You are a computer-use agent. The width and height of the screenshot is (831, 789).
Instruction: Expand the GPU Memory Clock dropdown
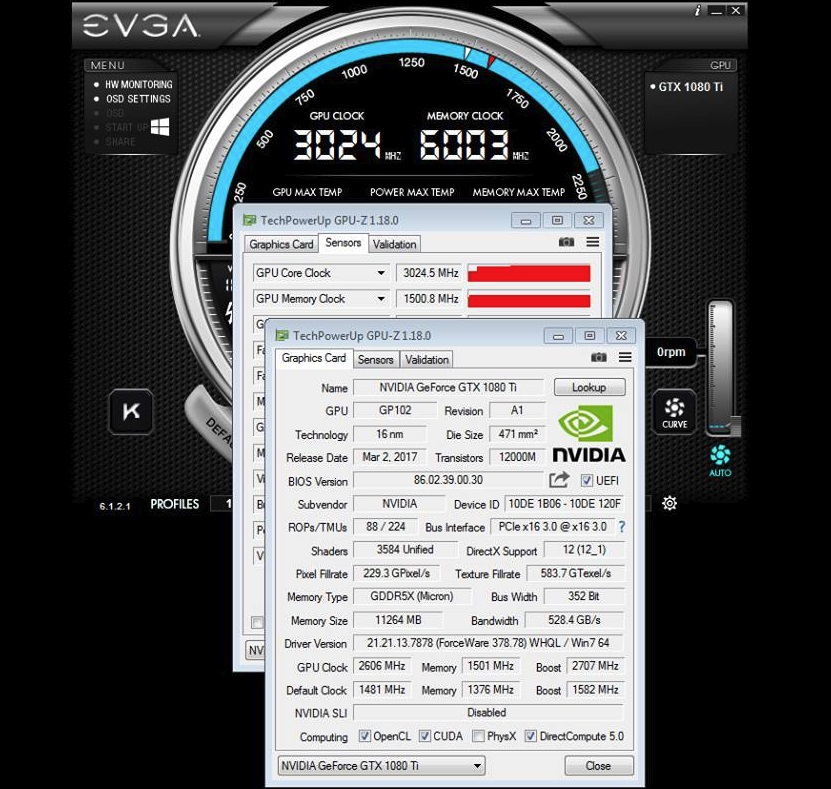[x=380, y=299]
